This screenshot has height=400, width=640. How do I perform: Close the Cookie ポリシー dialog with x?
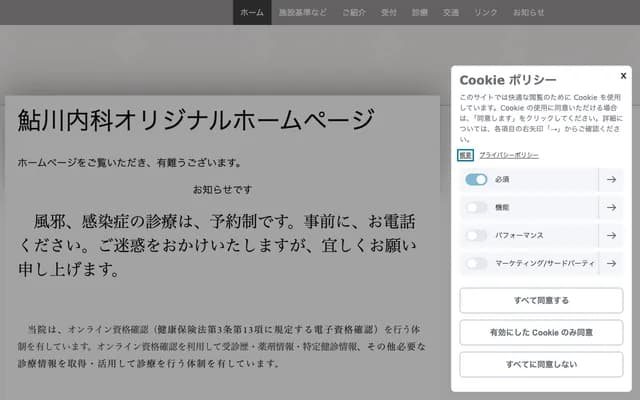click(x=623, y=75)
